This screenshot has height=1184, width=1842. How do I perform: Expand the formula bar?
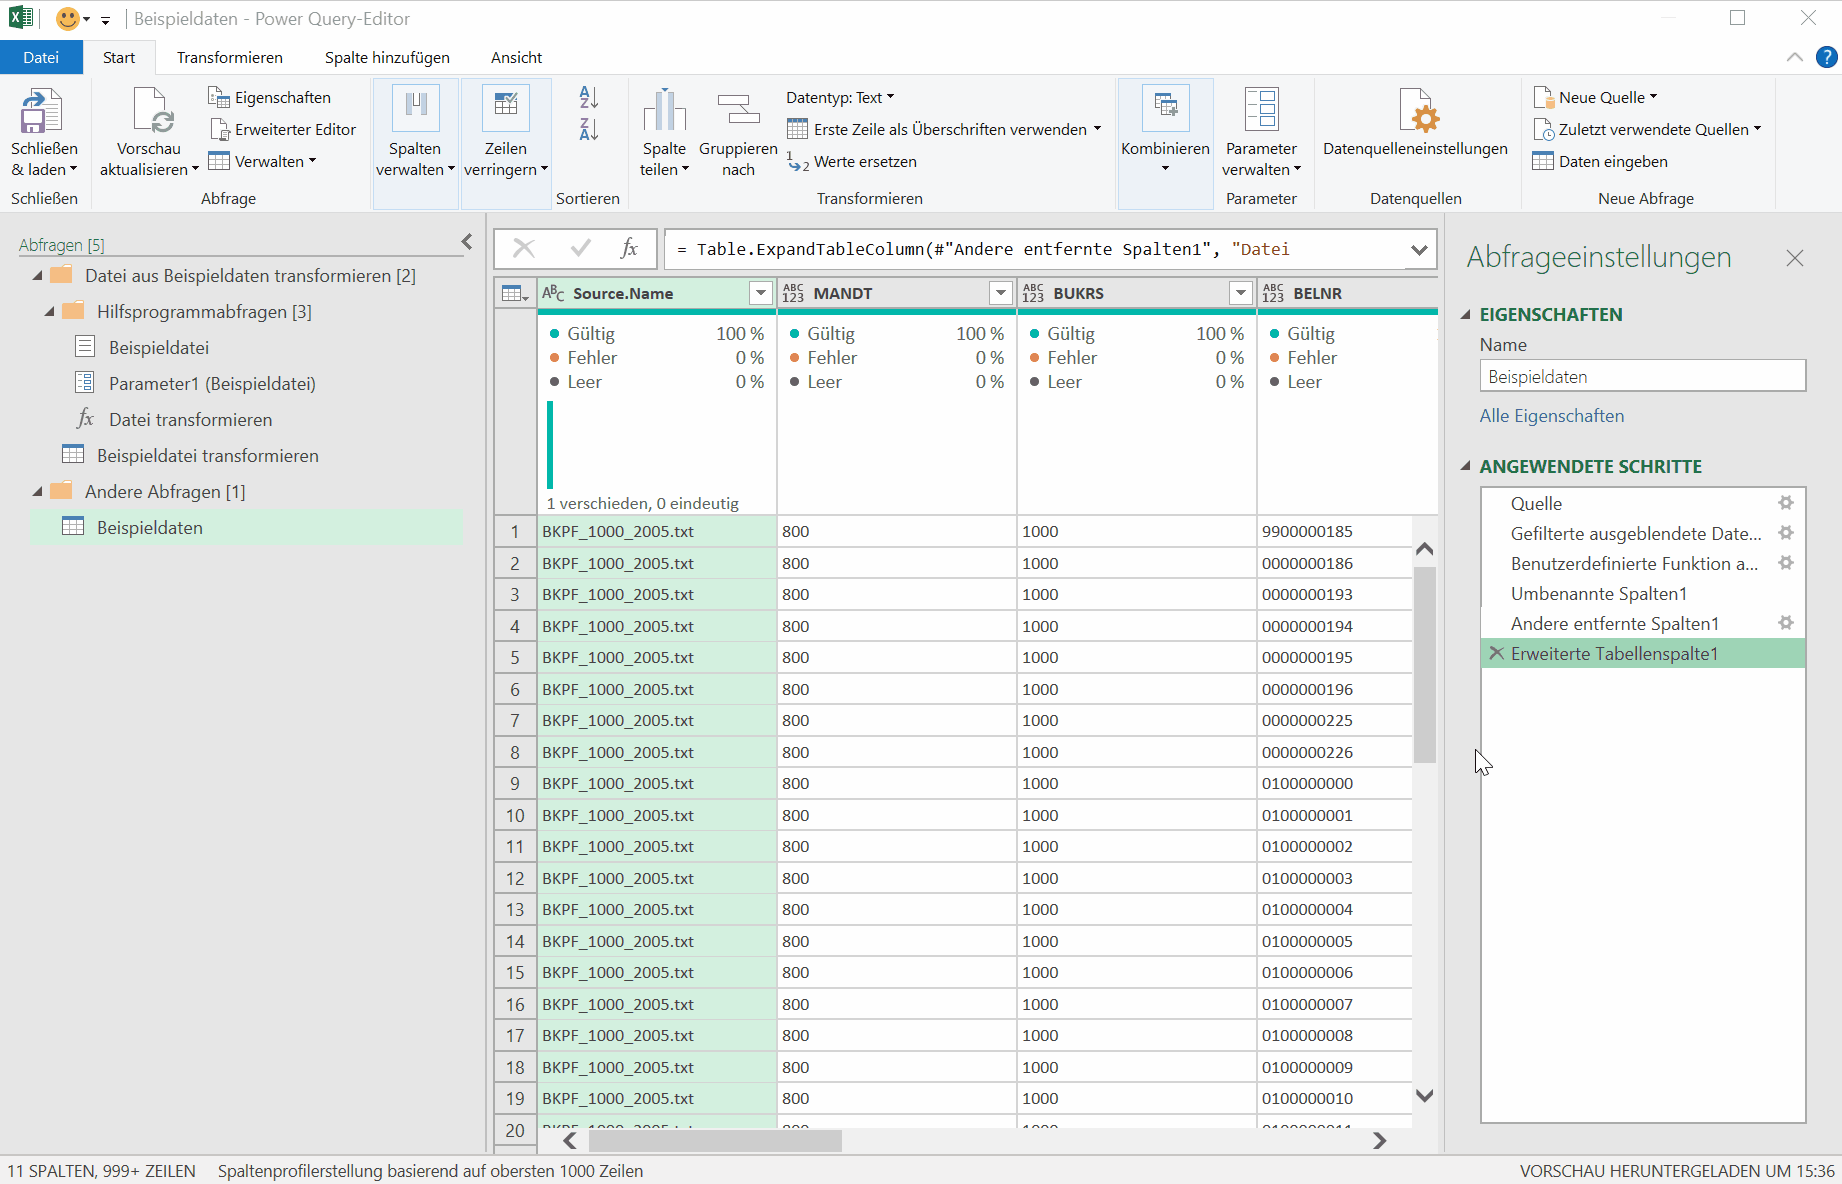[1419, 250]
